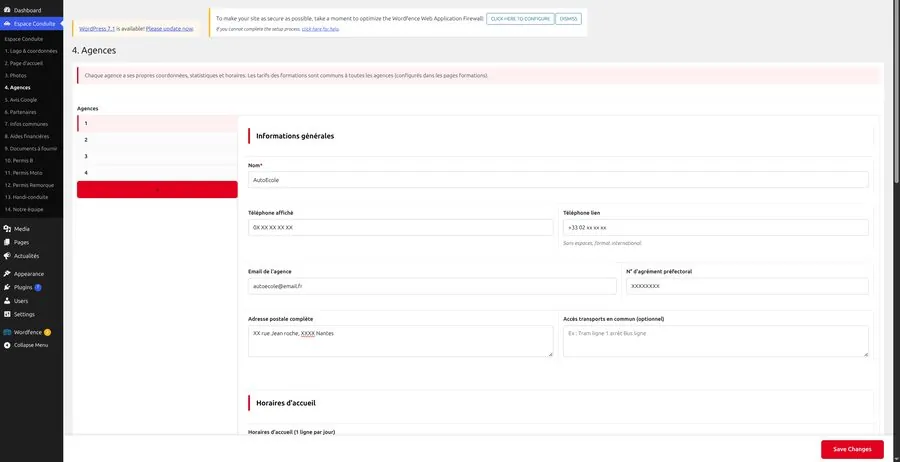Click the Email de l'agence field
This screenshot has height=462, width=900.
tap(432, 286)
